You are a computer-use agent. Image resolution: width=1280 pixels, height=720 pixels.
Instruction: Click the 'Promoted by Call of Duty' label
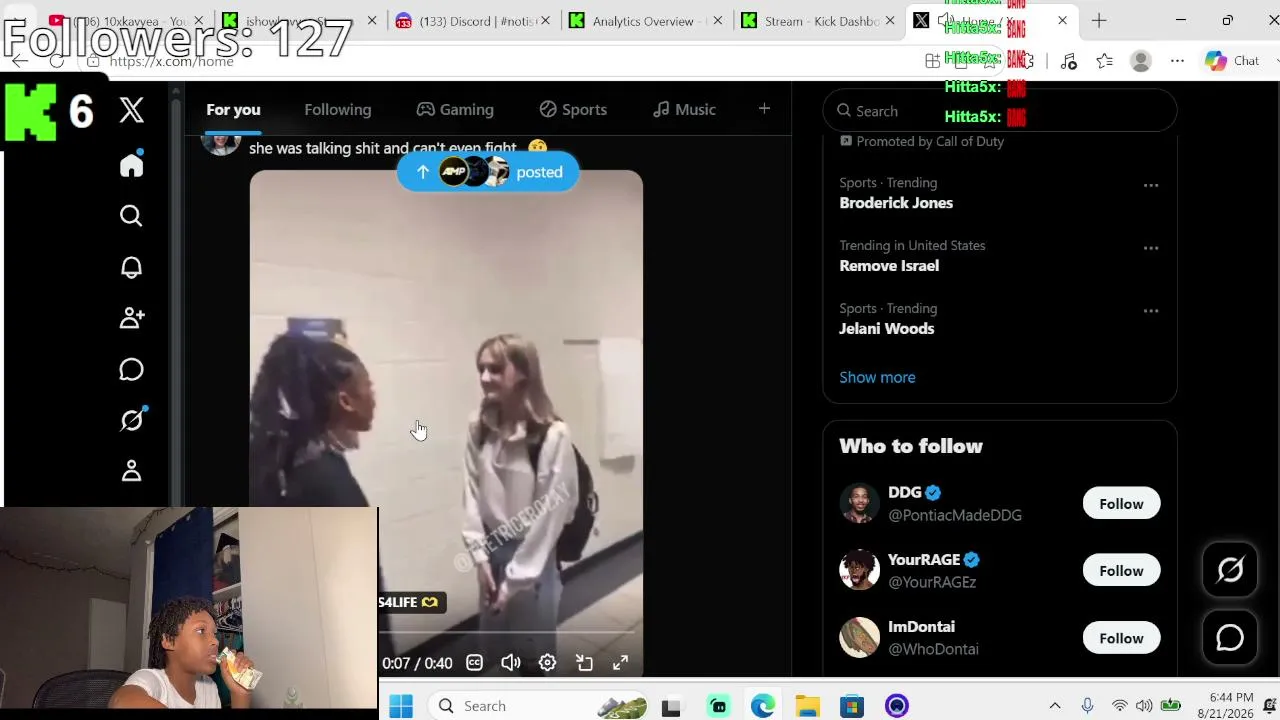point(922,142)
